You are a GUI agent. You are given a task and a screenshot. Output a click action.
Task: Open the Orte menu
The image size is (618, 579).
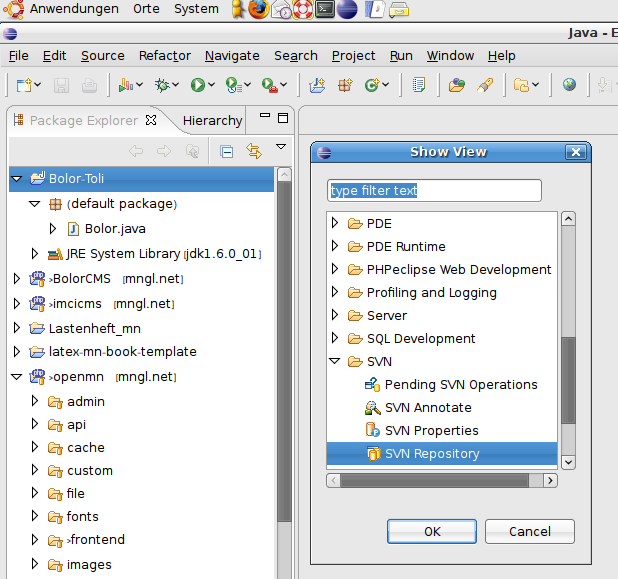click(146, 8)
